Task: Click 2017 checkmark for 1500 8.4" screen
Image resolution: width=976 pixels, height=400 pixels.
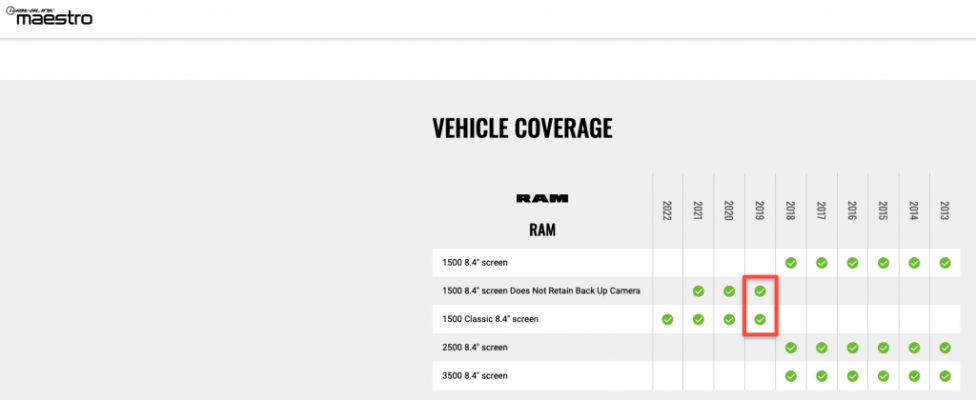Action: pyautogui.click(x=822, y=263)
